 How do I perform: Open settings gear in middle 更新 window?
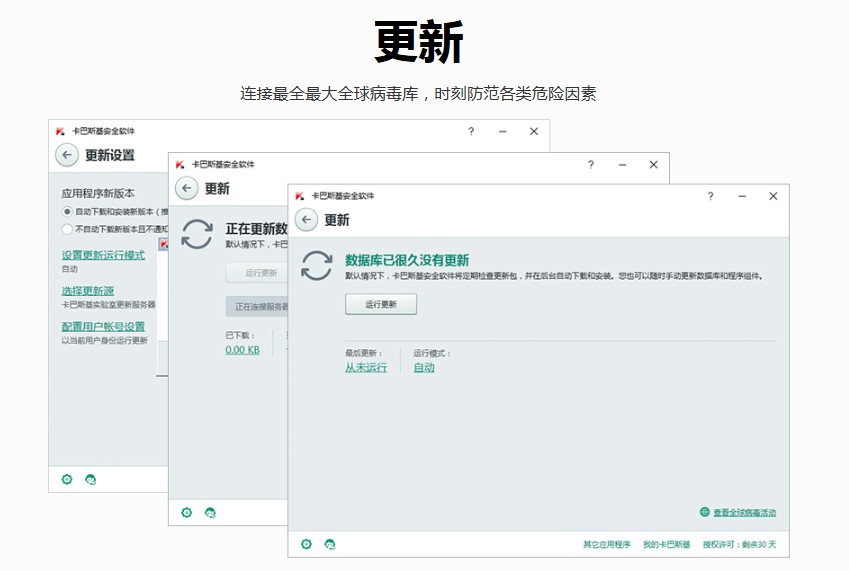[187, 512]
